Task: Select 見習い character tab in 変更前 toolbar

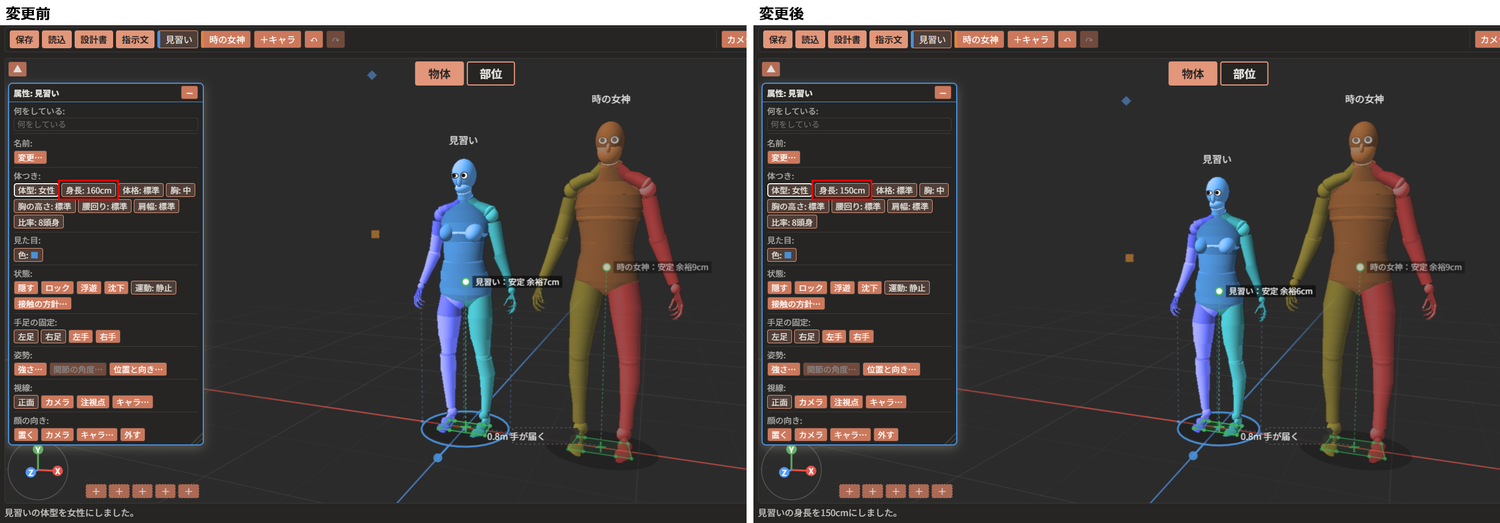Action: 179,40
